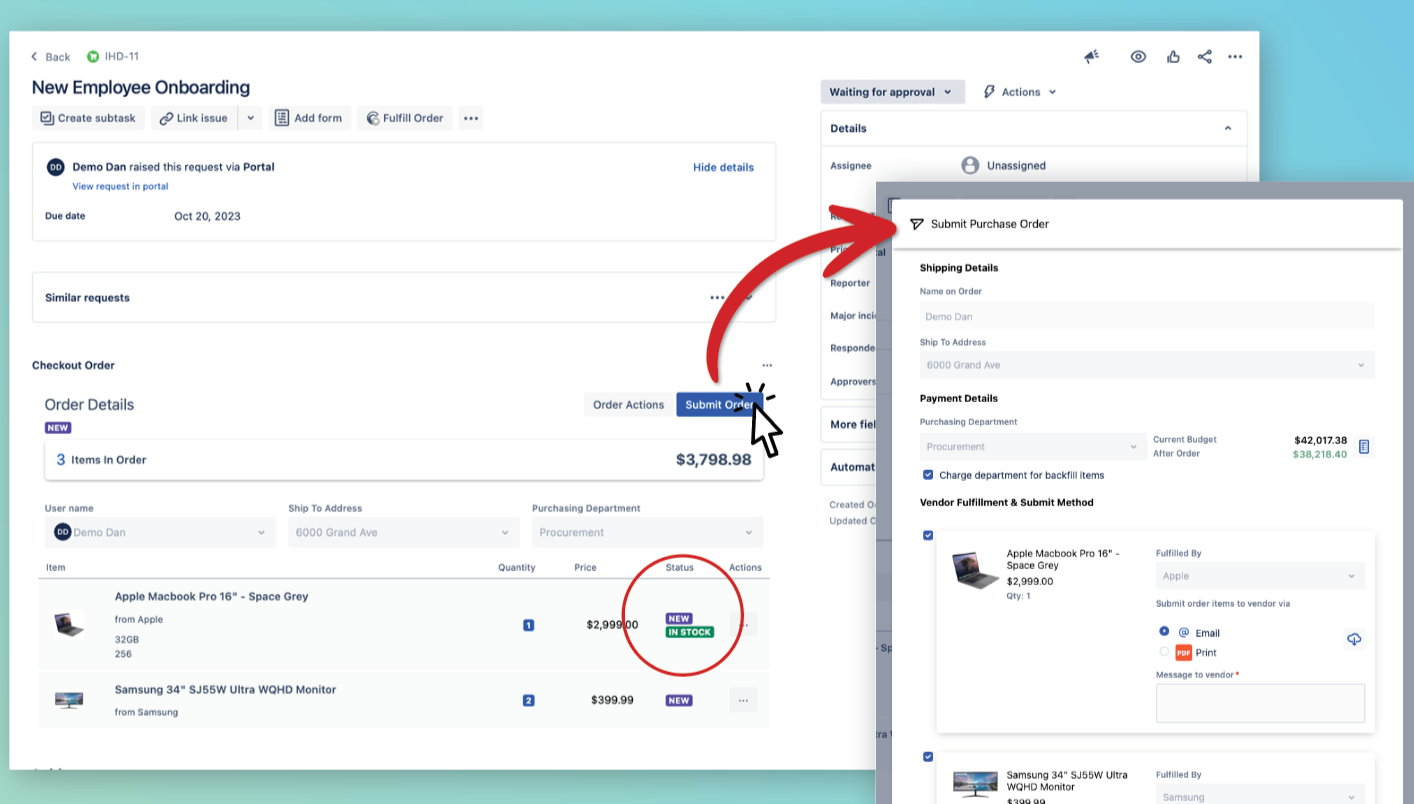Click the Samsung monitor thumbnail in the order table
1414x804 pixels.
[x=69, y=700]
